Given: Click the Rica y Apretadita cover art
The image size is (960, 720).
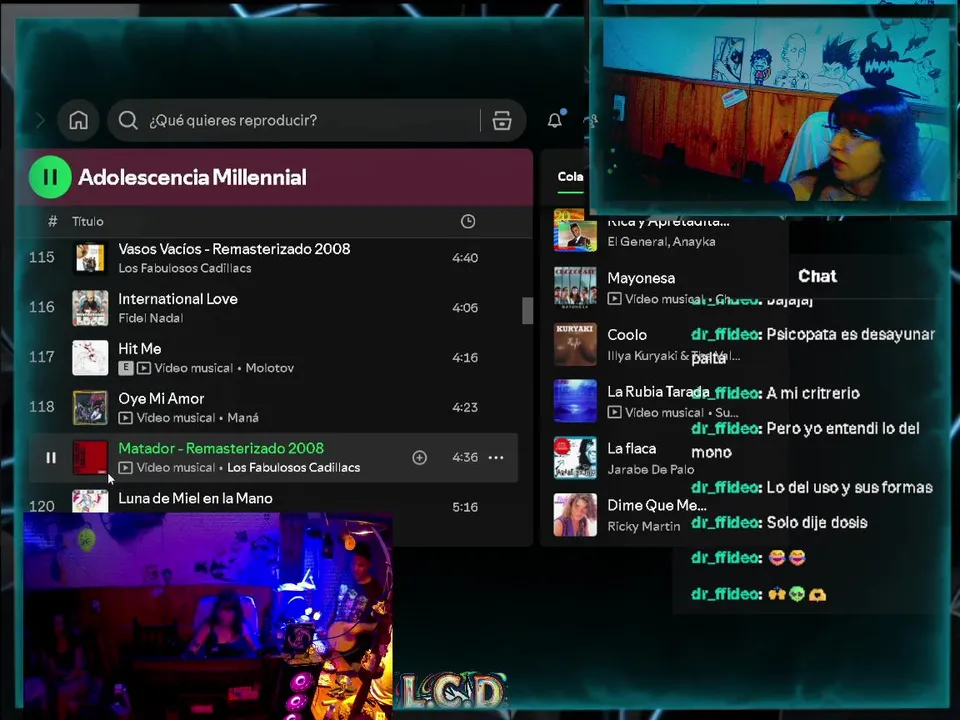Looking at the screenshot, I should pos(575,231).
